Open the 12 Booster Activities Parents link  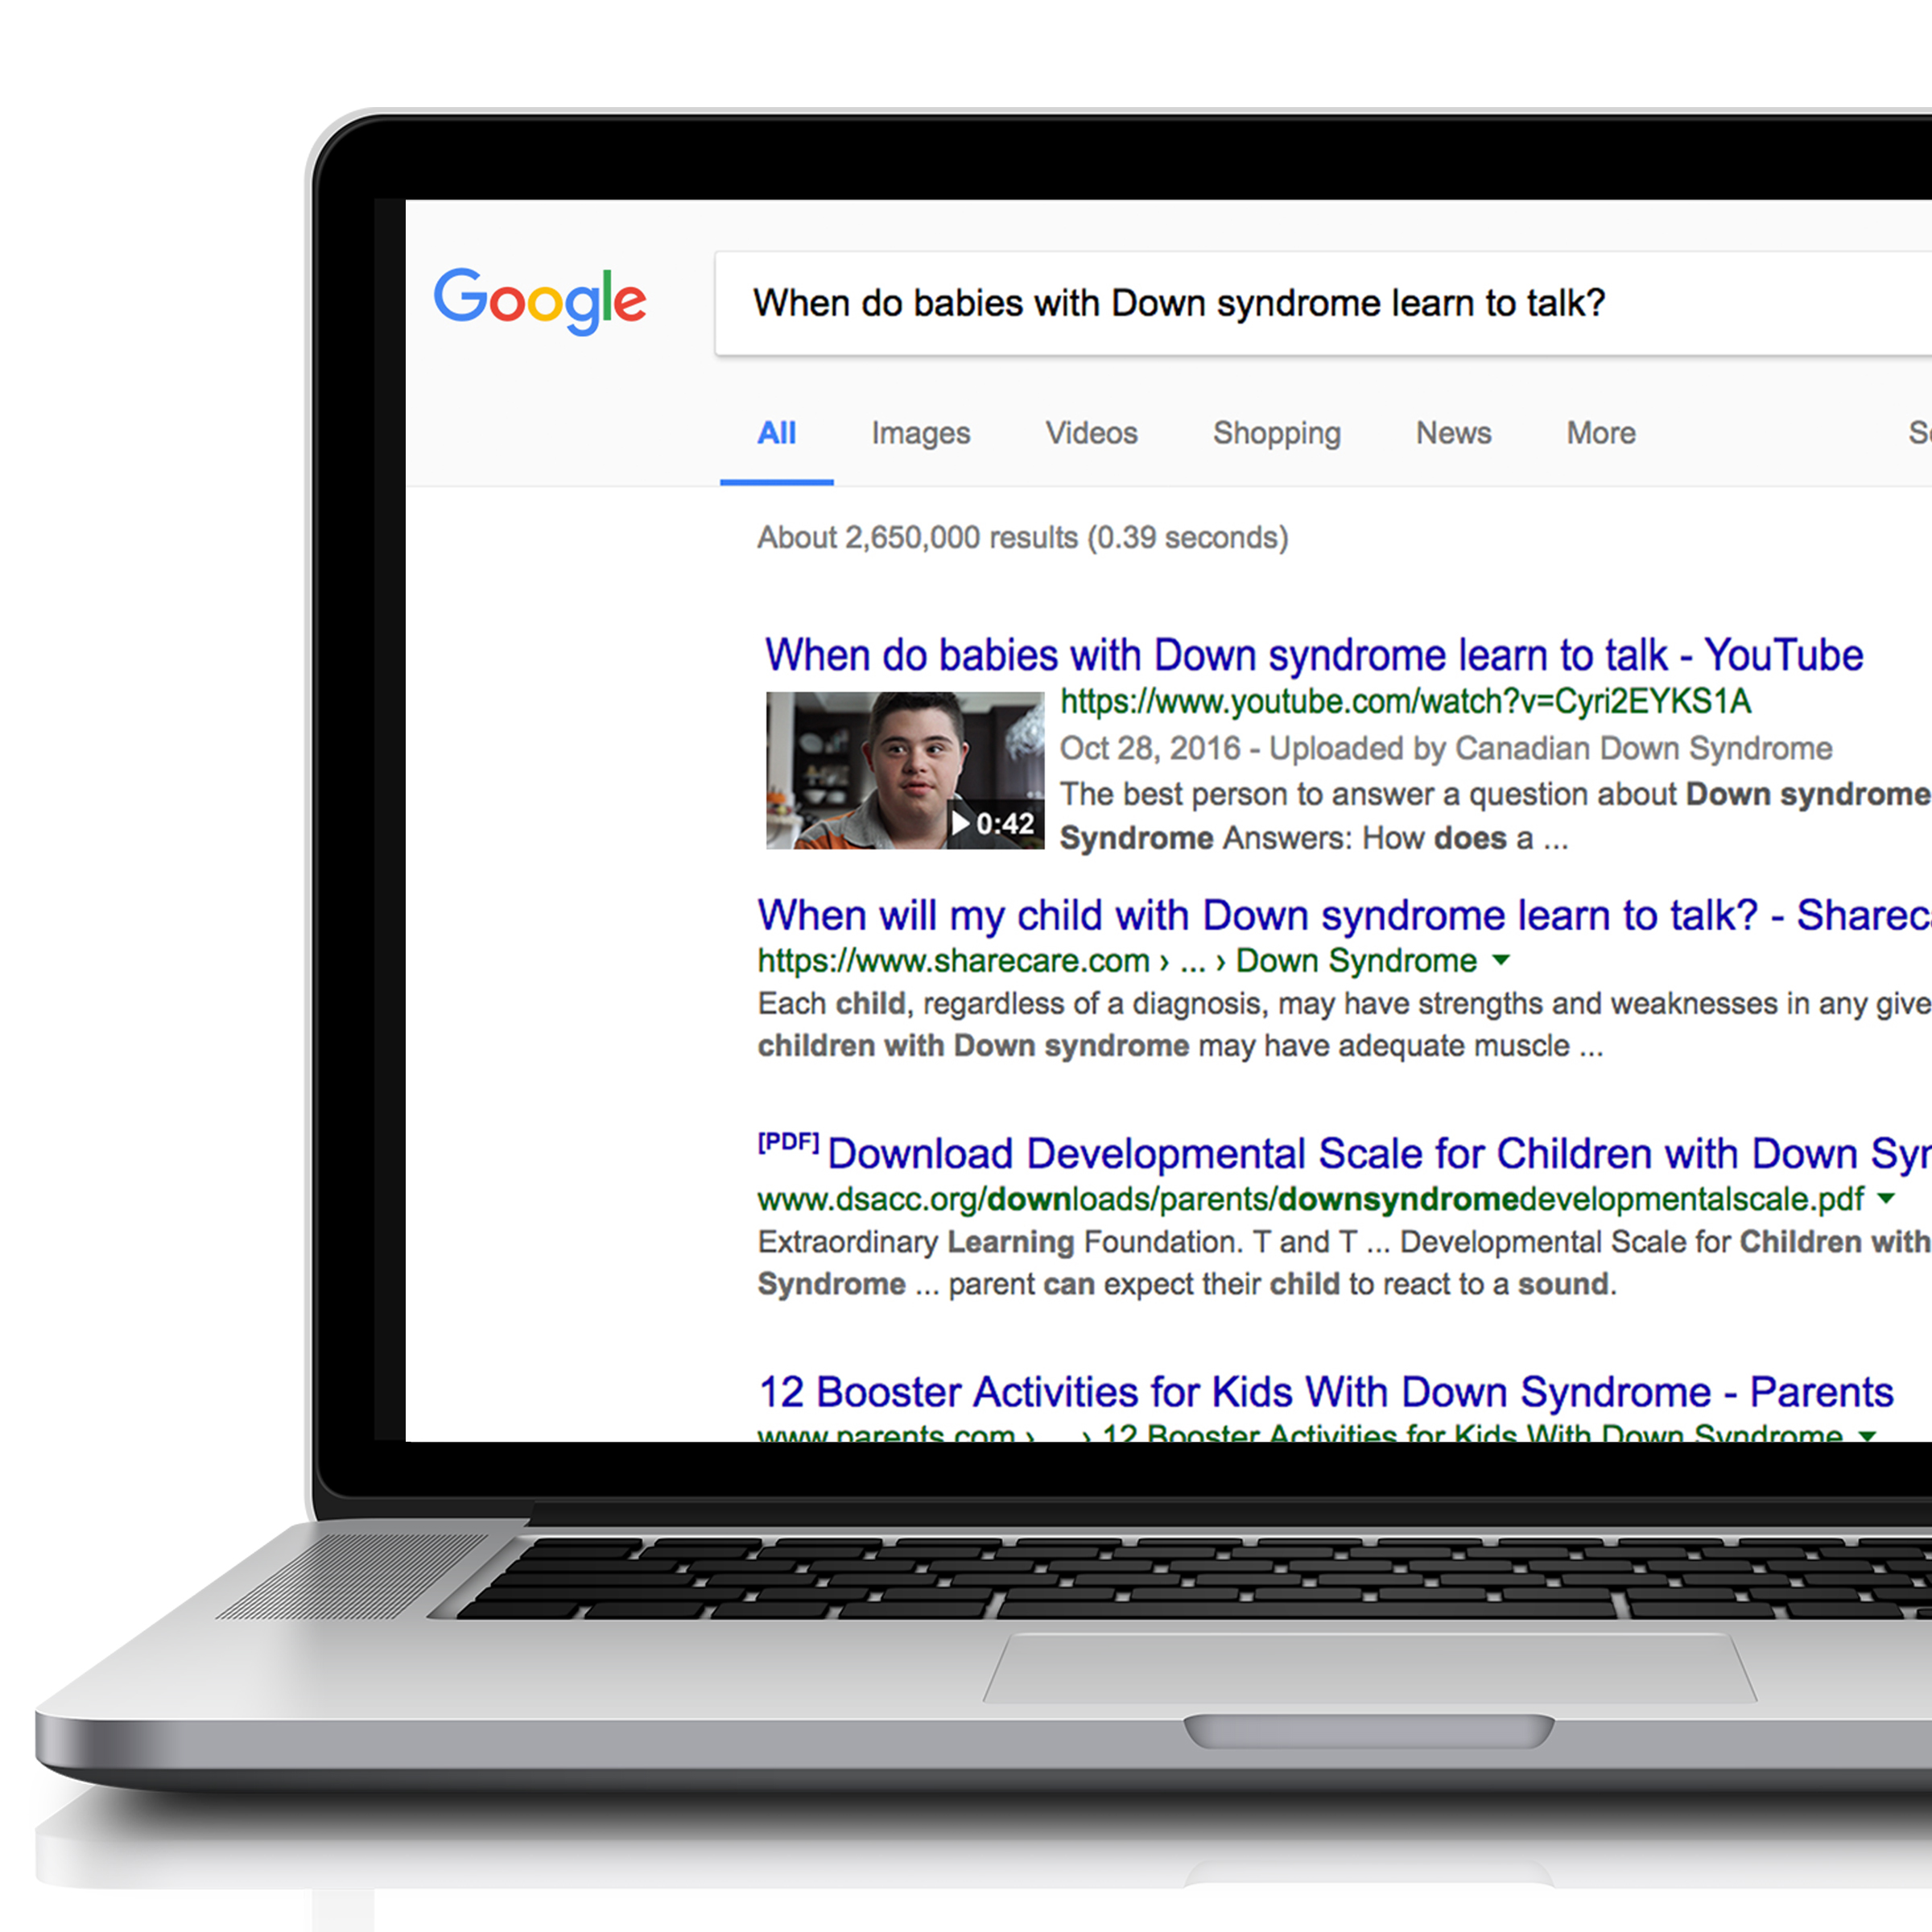[1326, 1391]
